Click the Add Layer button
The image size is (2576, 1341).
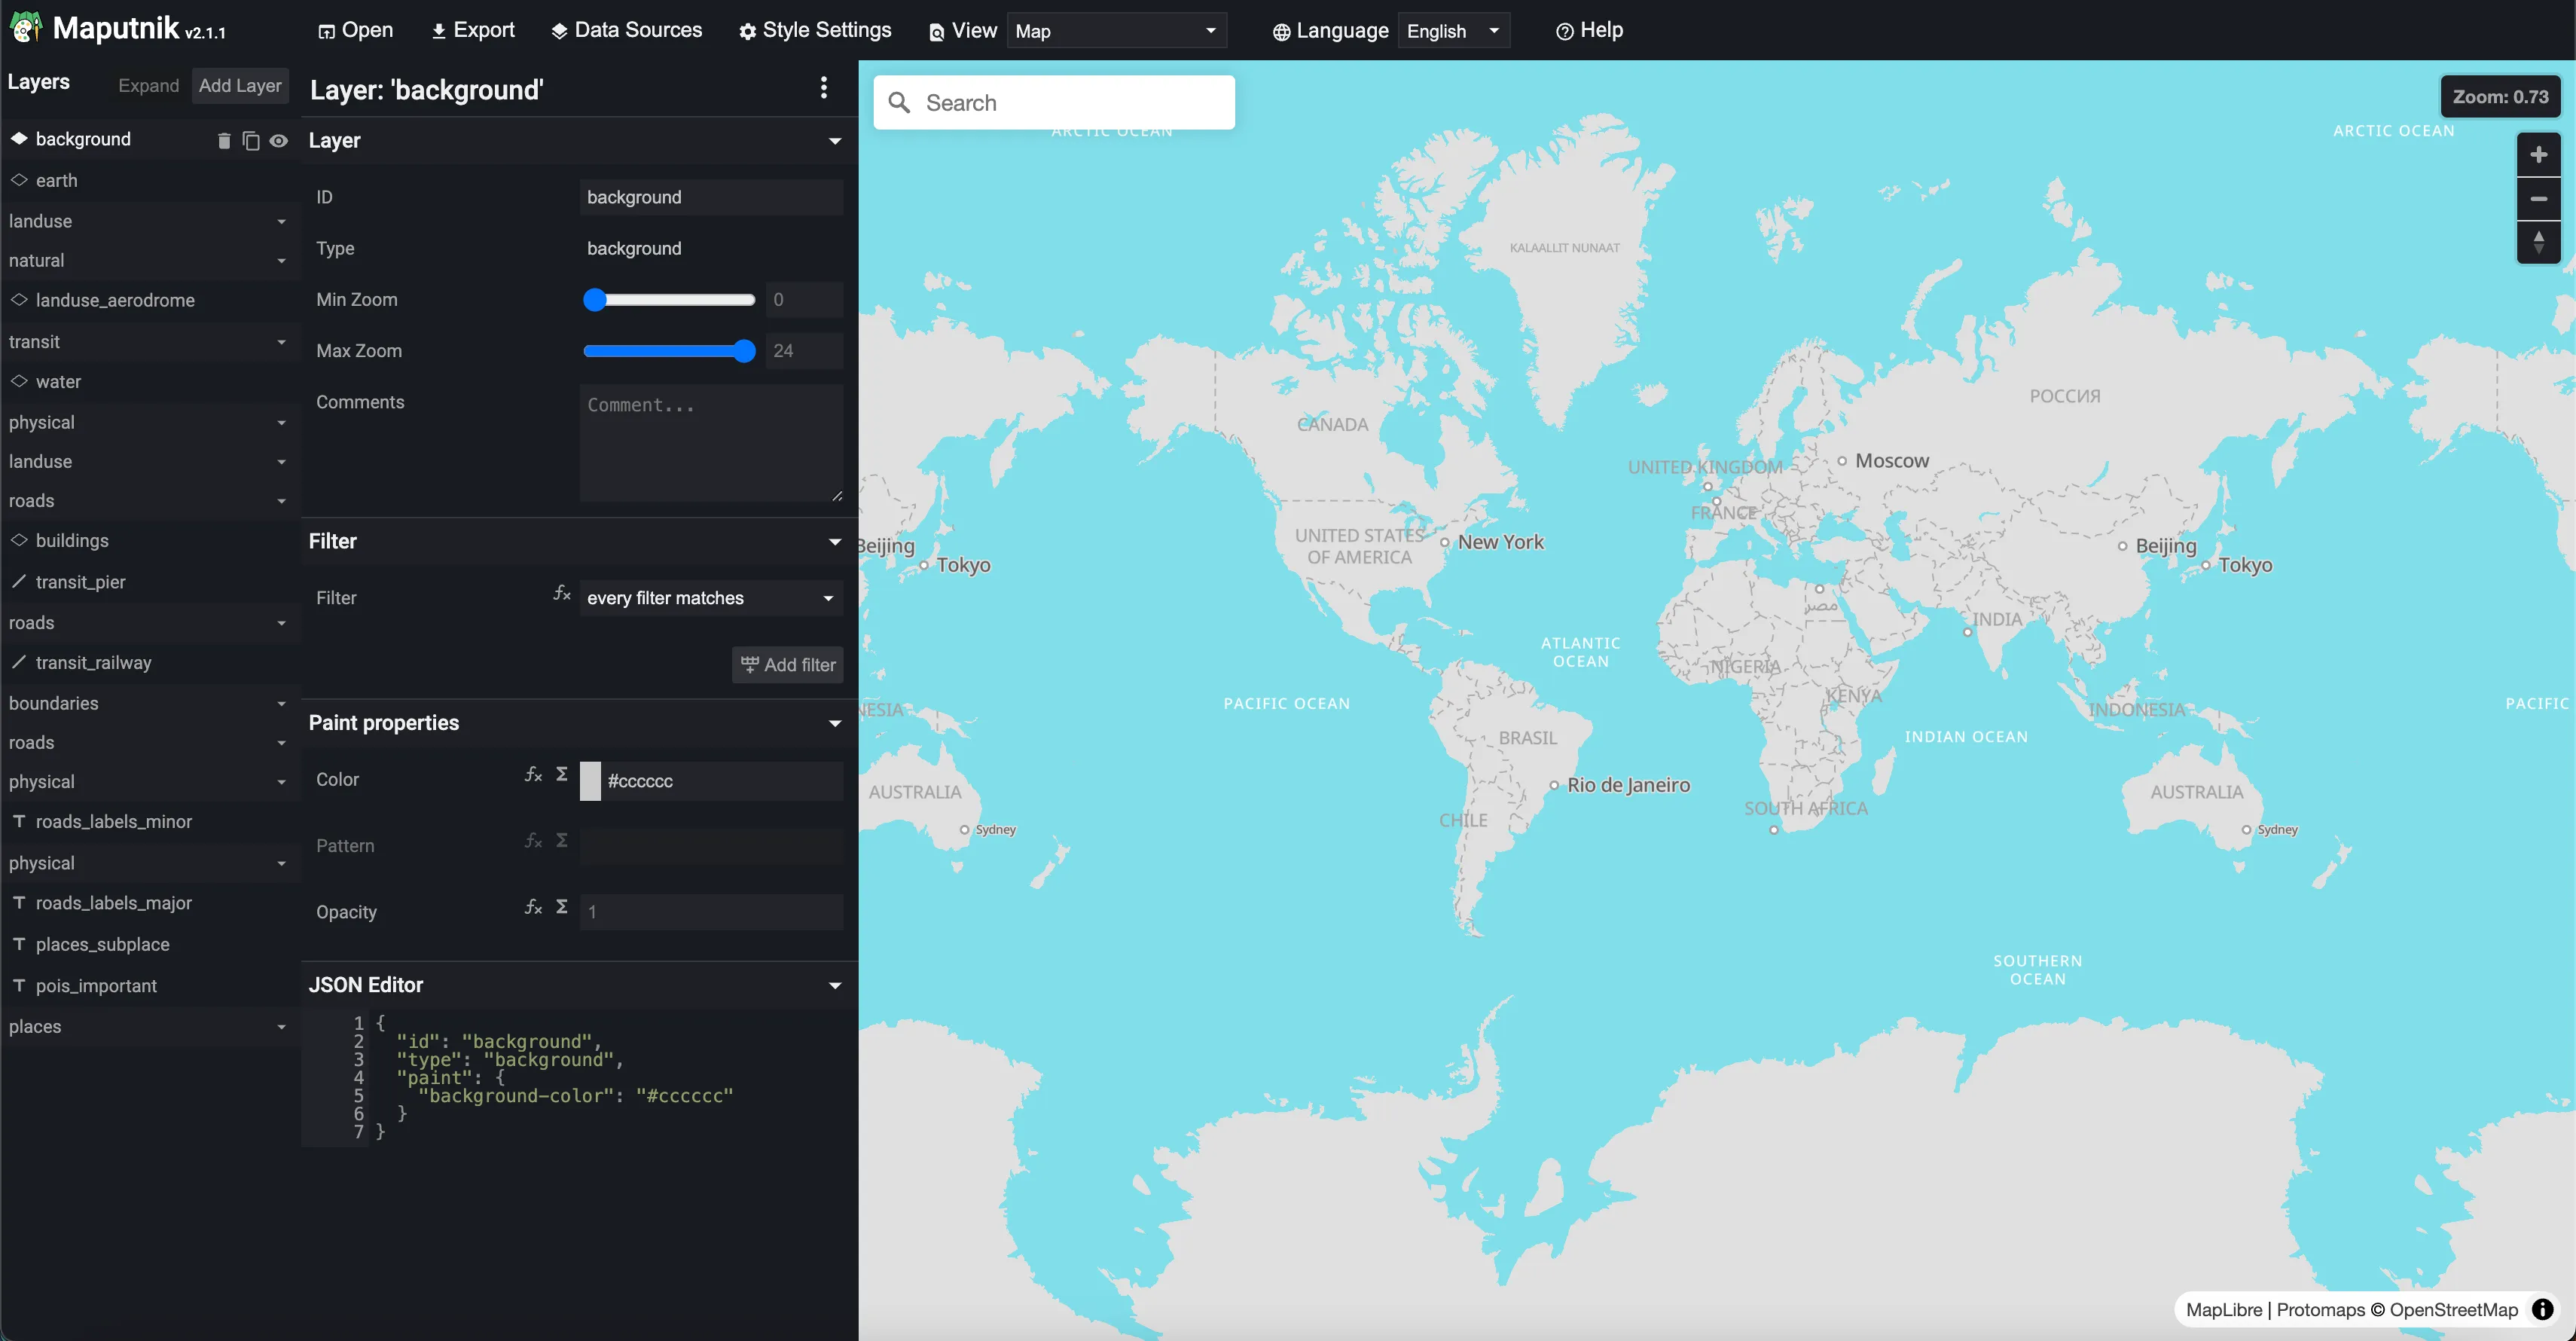tap(240, 86)
